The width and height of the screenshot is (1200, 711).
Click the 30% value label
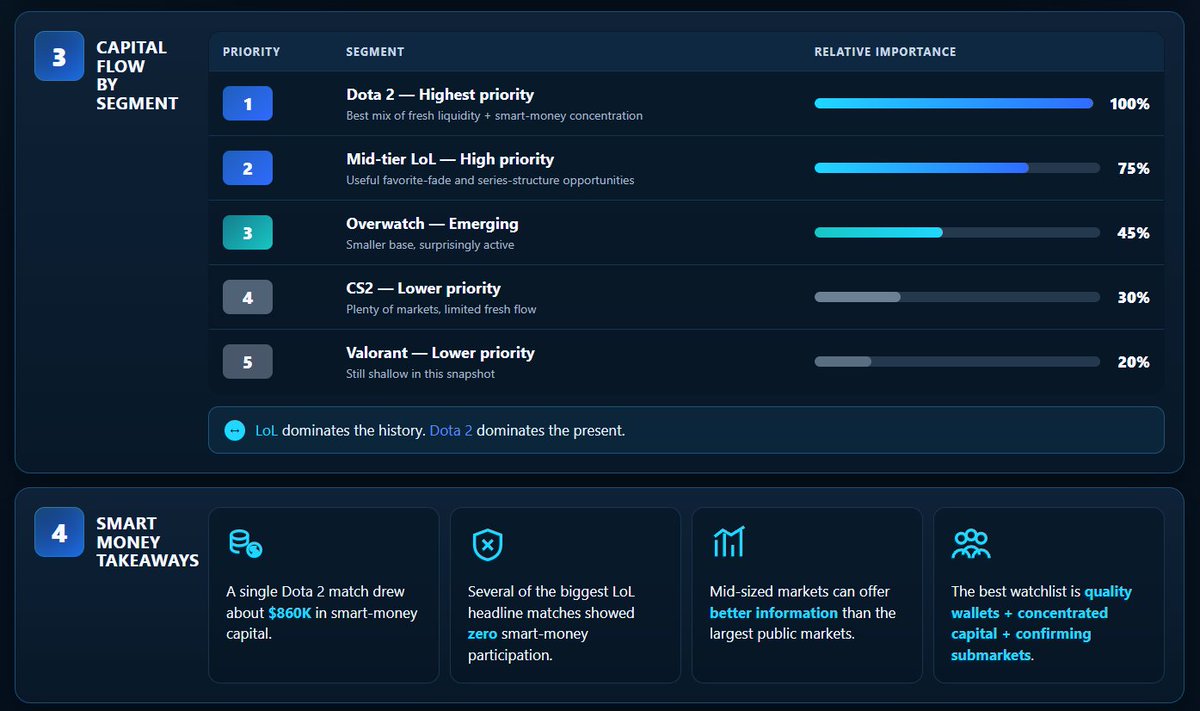(1133, 298)
